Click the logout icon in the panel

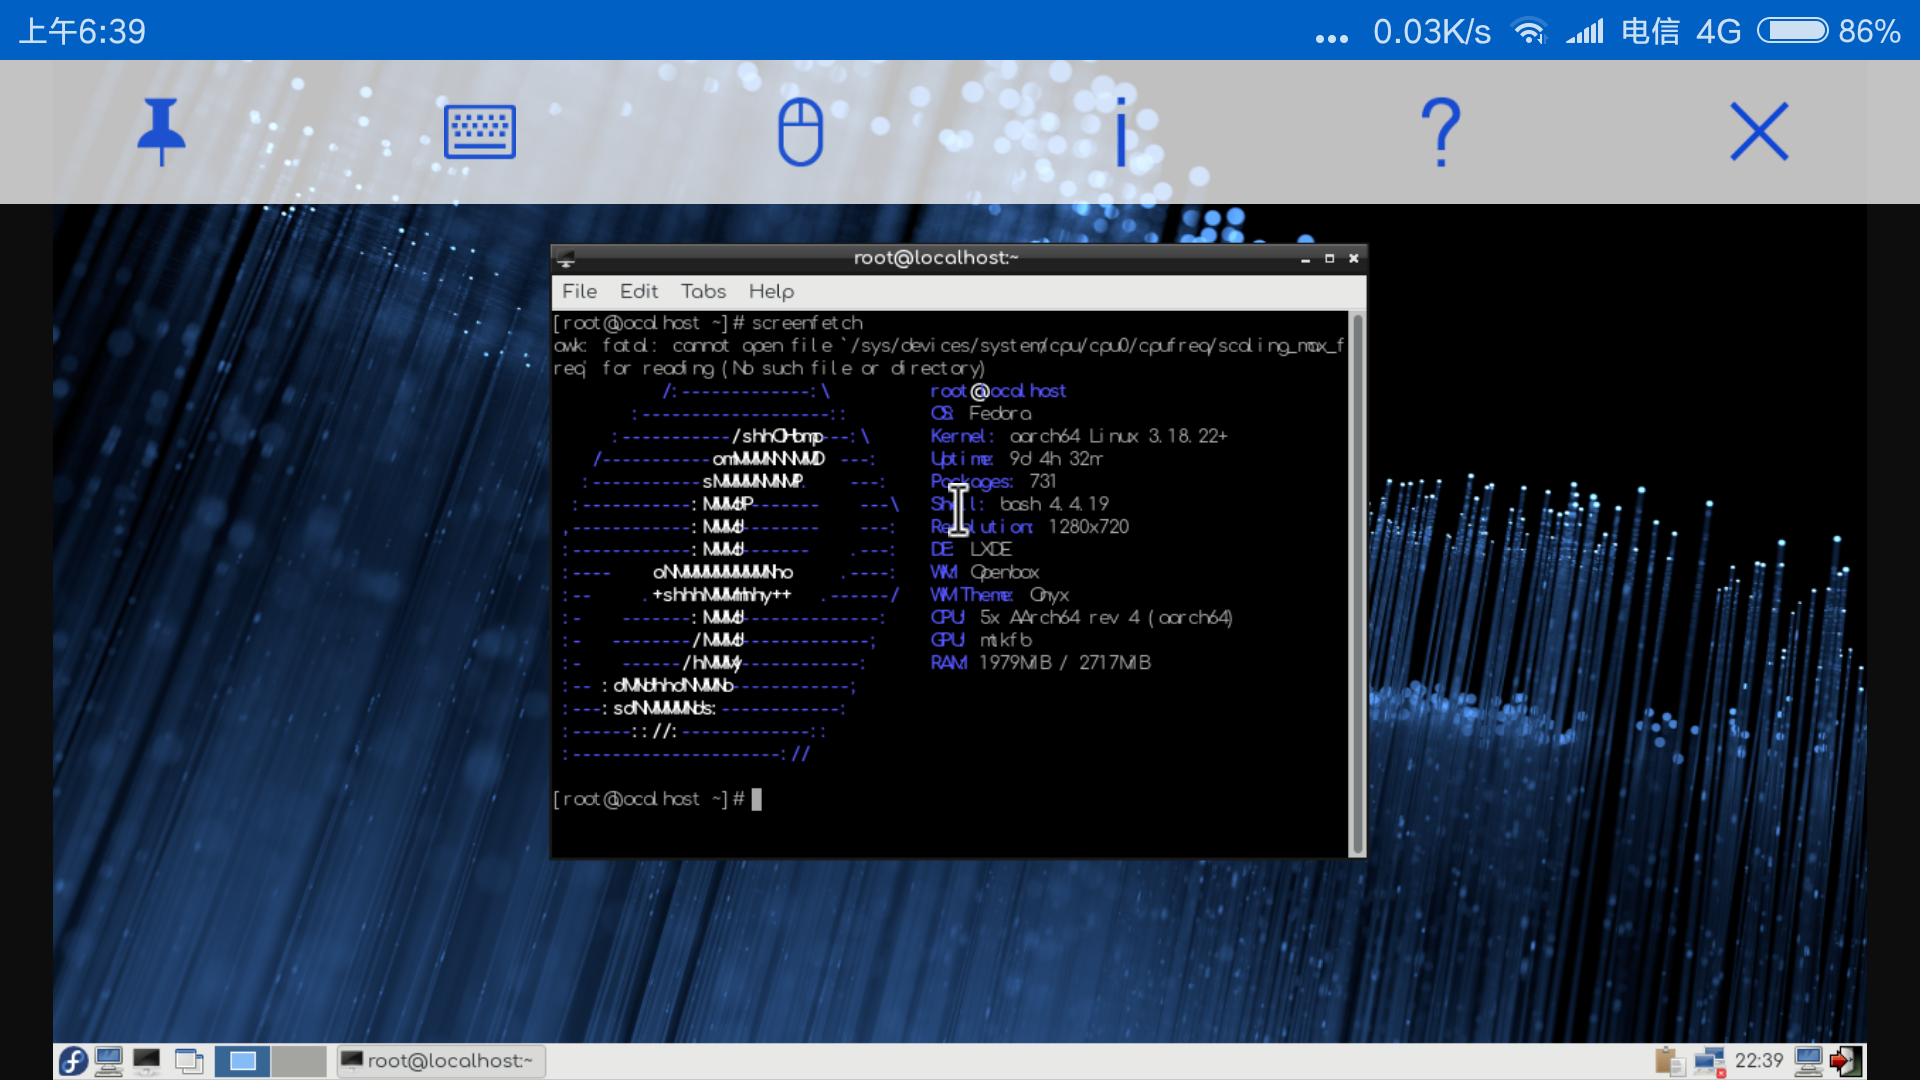(x=1845, y=1061)
